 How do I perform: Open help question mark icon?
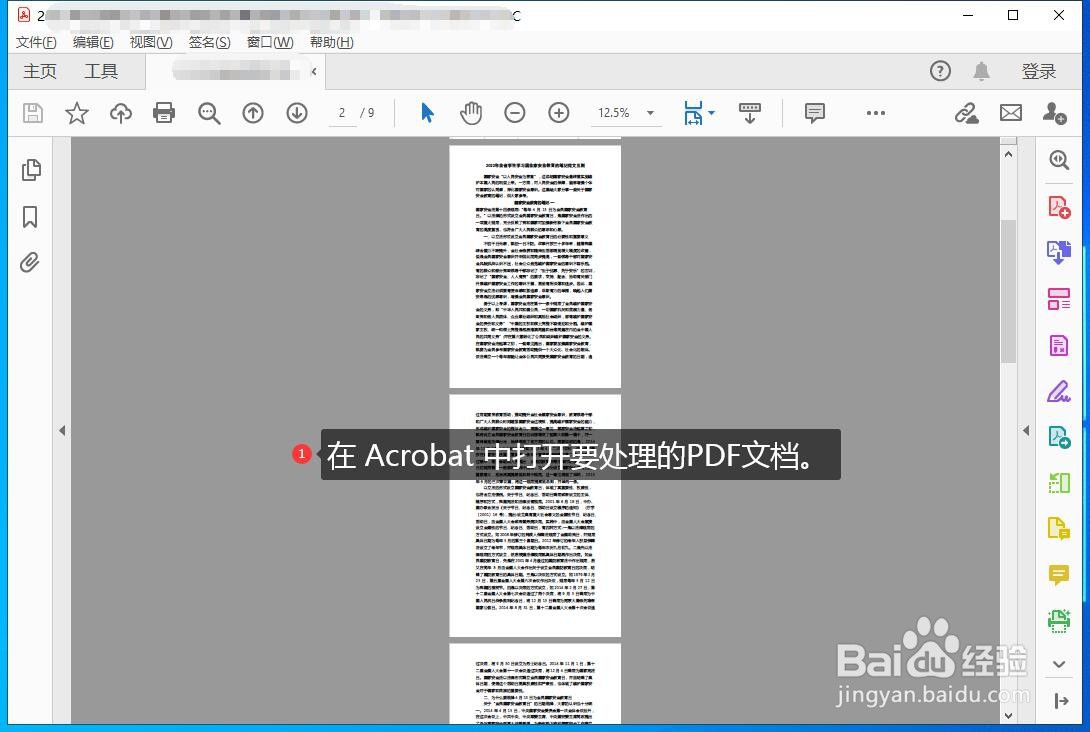[x=940, y=71]
